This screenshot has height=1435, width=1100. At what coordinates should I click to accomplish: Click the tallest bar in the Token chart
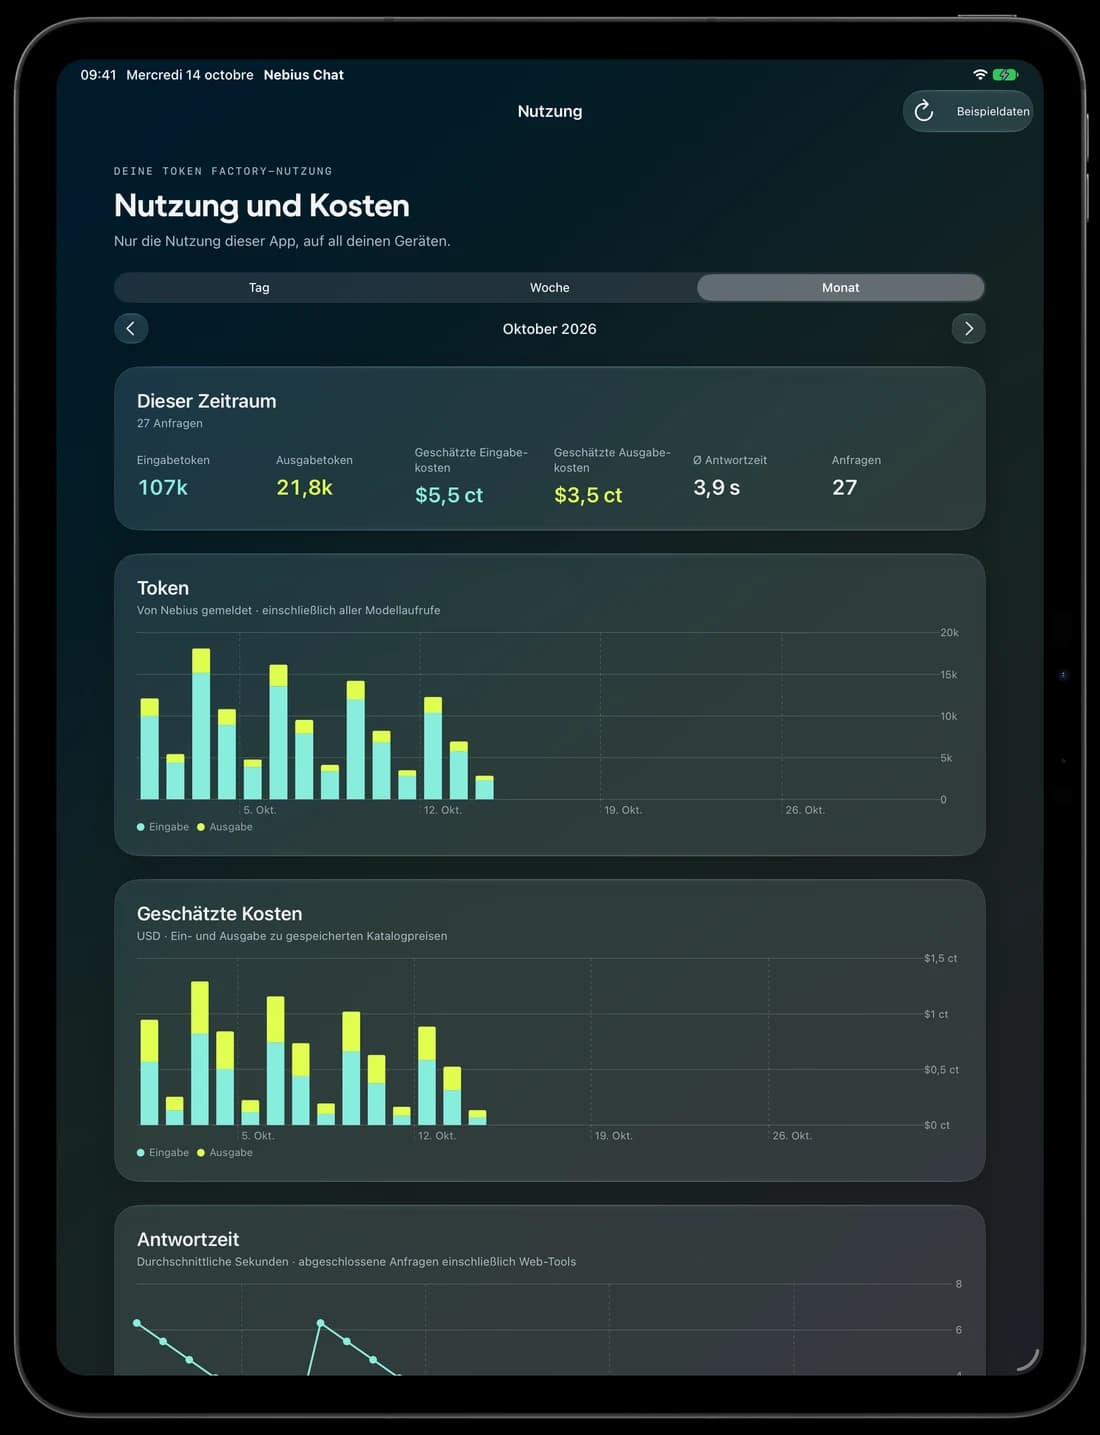(201, 724)
